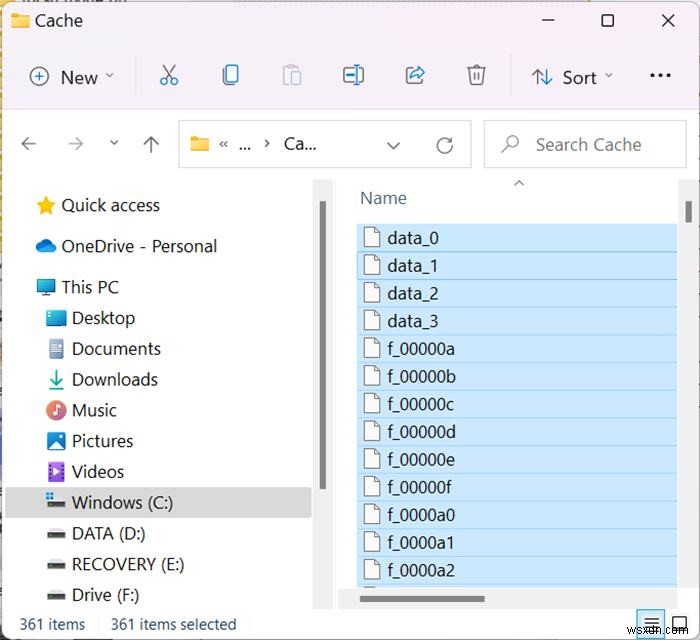Select file f_00000b
700x640 pixels.
517,376
